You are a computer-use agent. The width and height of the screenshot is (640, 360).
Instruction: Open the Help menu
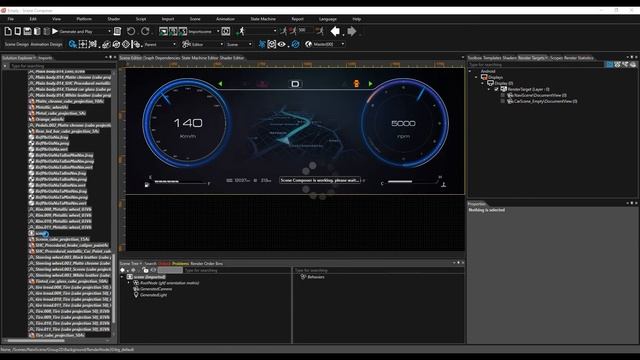point(356,19)
